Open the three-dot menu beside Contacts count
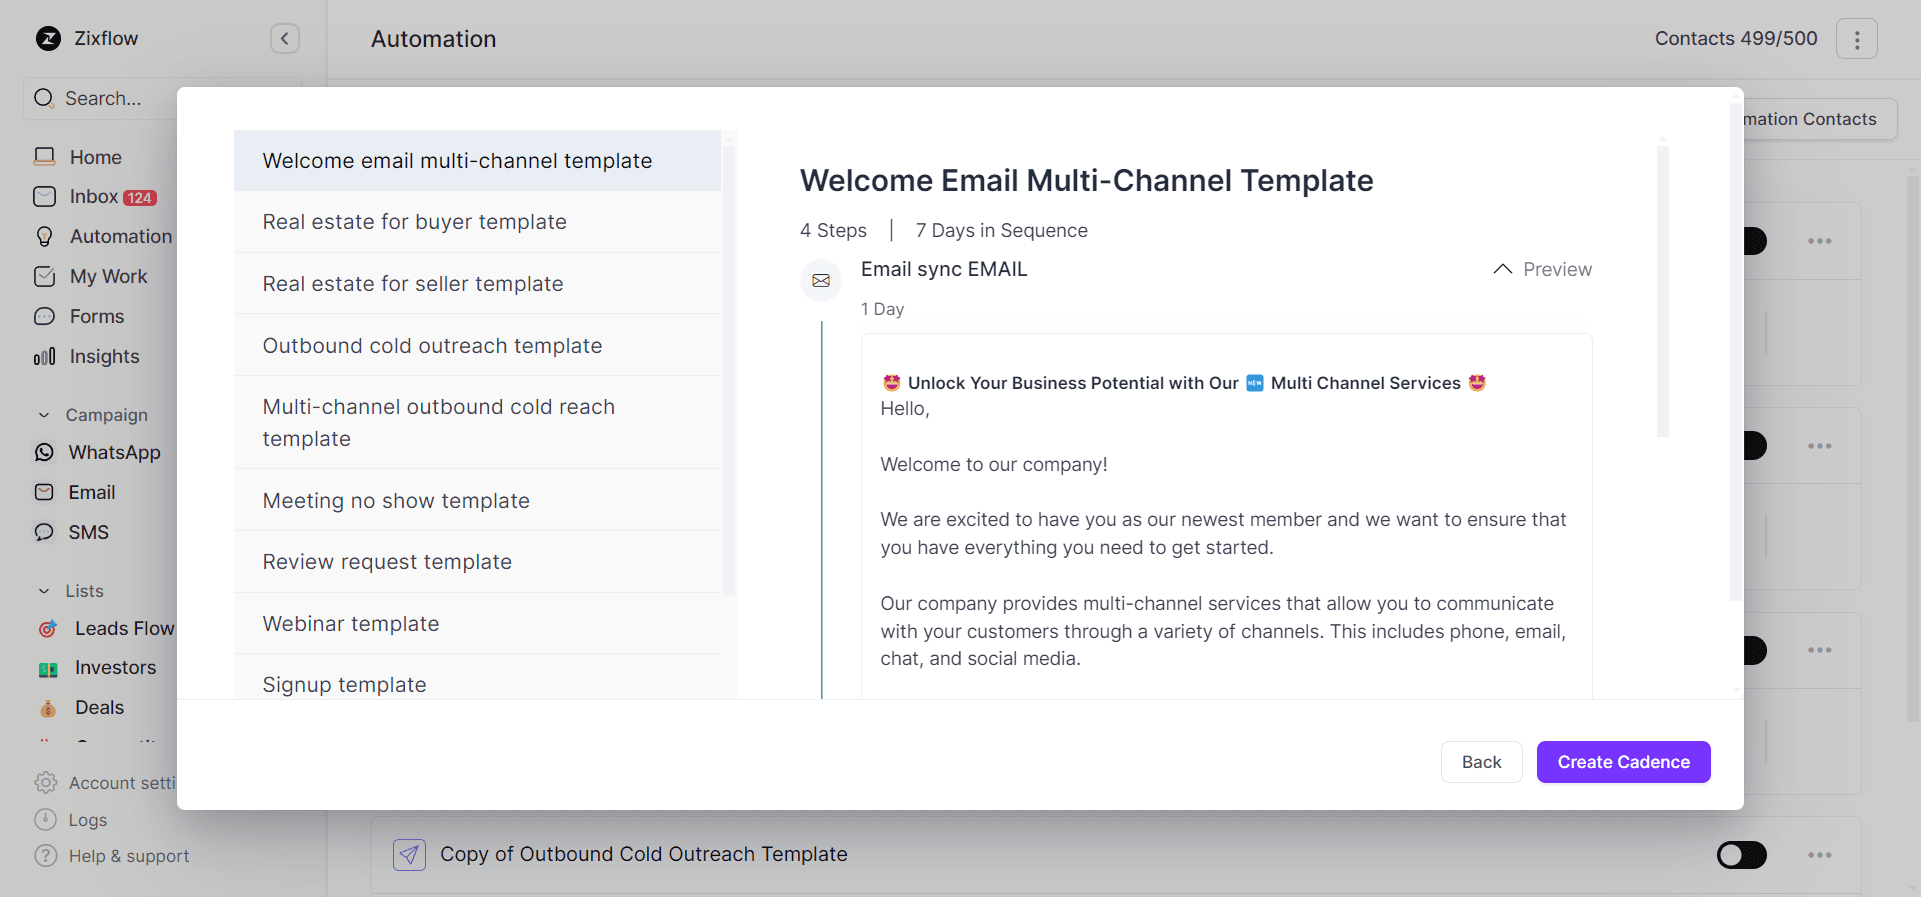Screen dimensions: 1921x897 (x=1856, y=39)
